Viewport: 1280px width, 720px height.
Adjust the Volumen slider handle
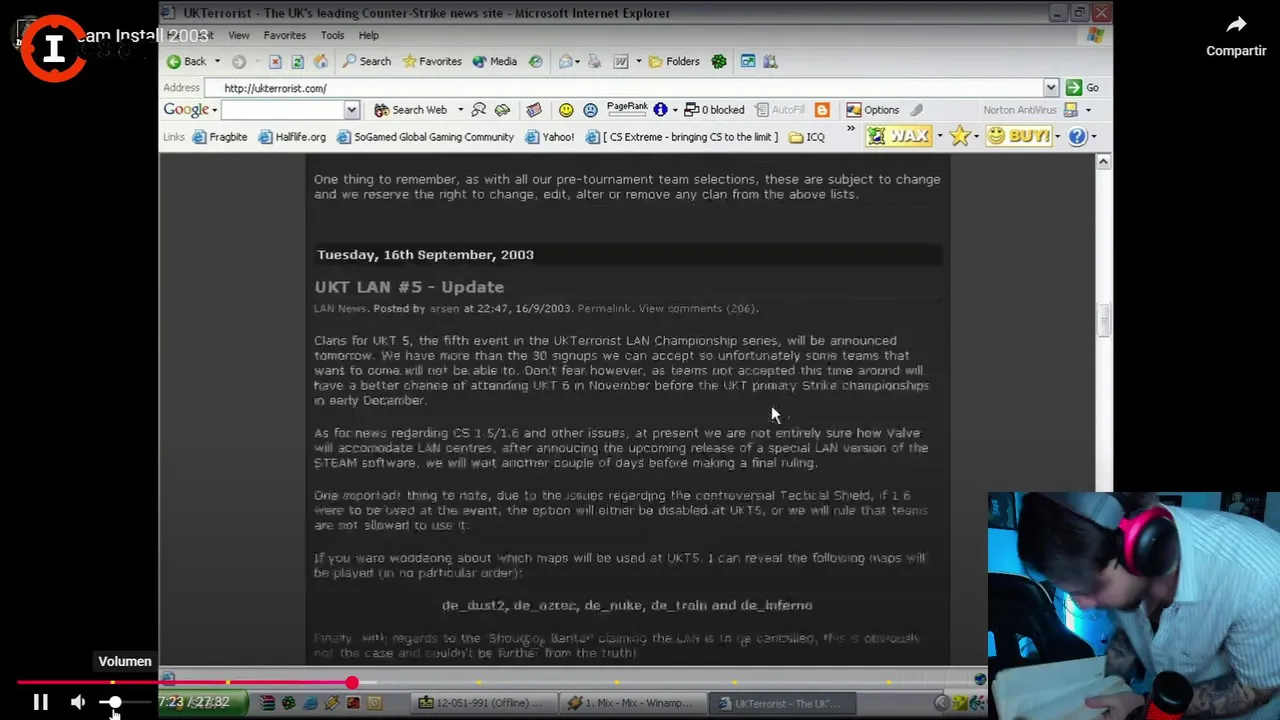(x=115, y=703)
